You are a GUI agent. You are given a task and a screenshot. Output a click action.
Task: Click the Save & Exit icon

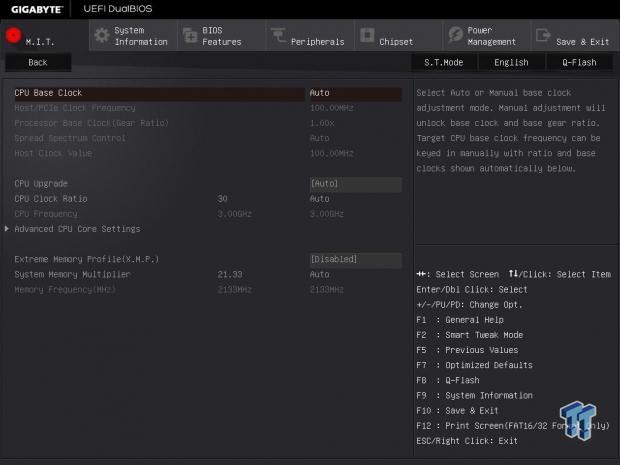(x=543, y=36)
